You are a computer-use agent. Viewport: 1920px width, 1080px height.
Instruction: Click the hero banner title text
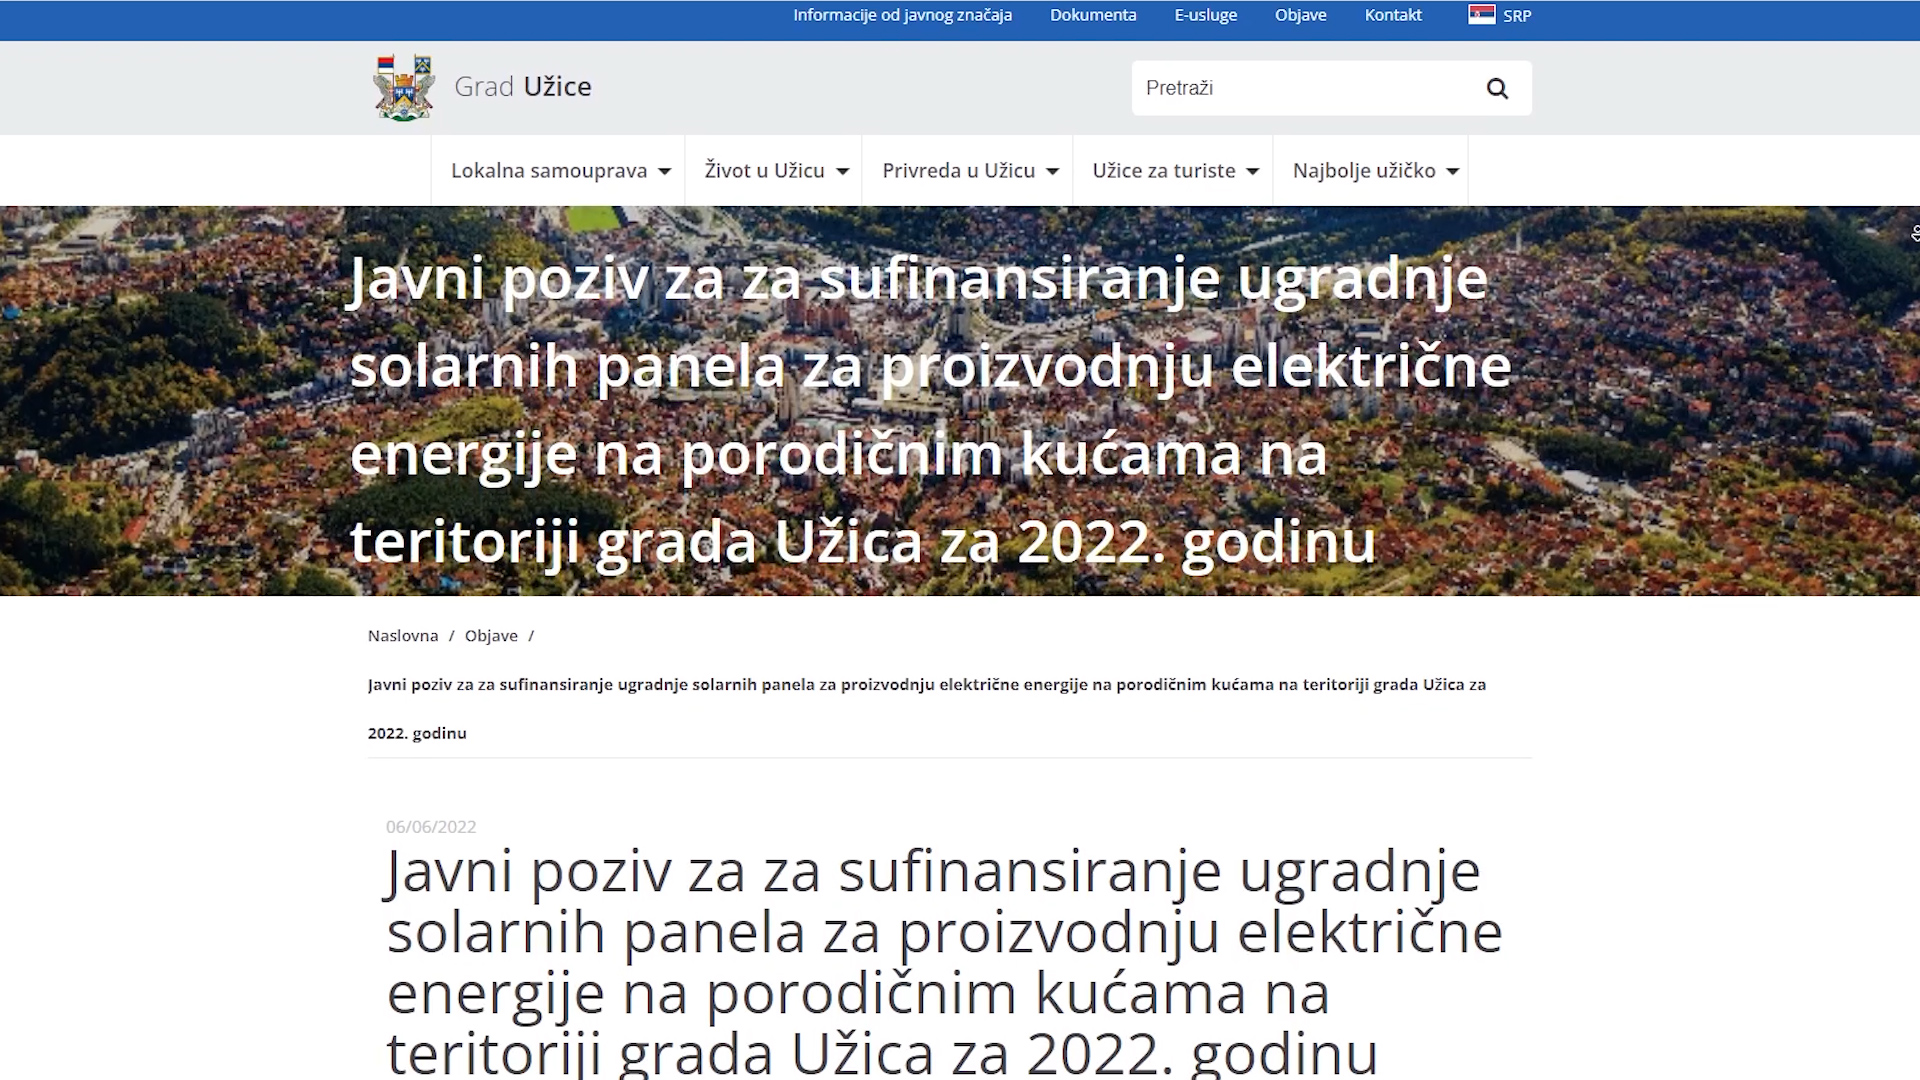(x=930, y=410)
